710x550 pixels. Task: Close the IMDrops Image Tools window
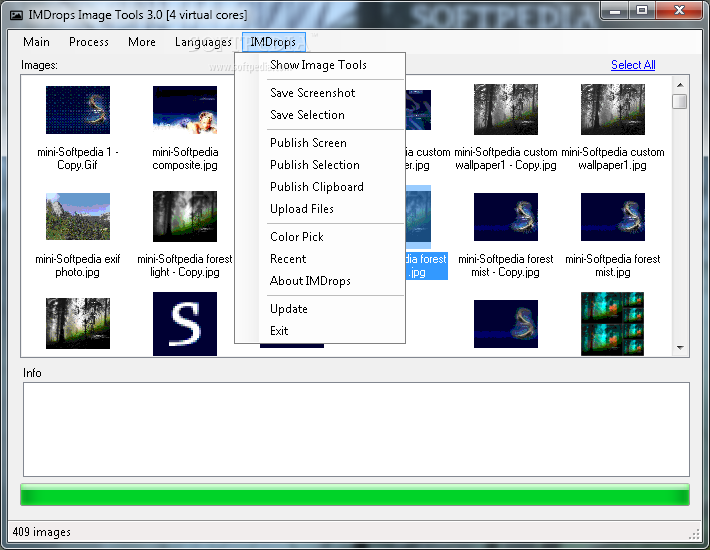678,11
